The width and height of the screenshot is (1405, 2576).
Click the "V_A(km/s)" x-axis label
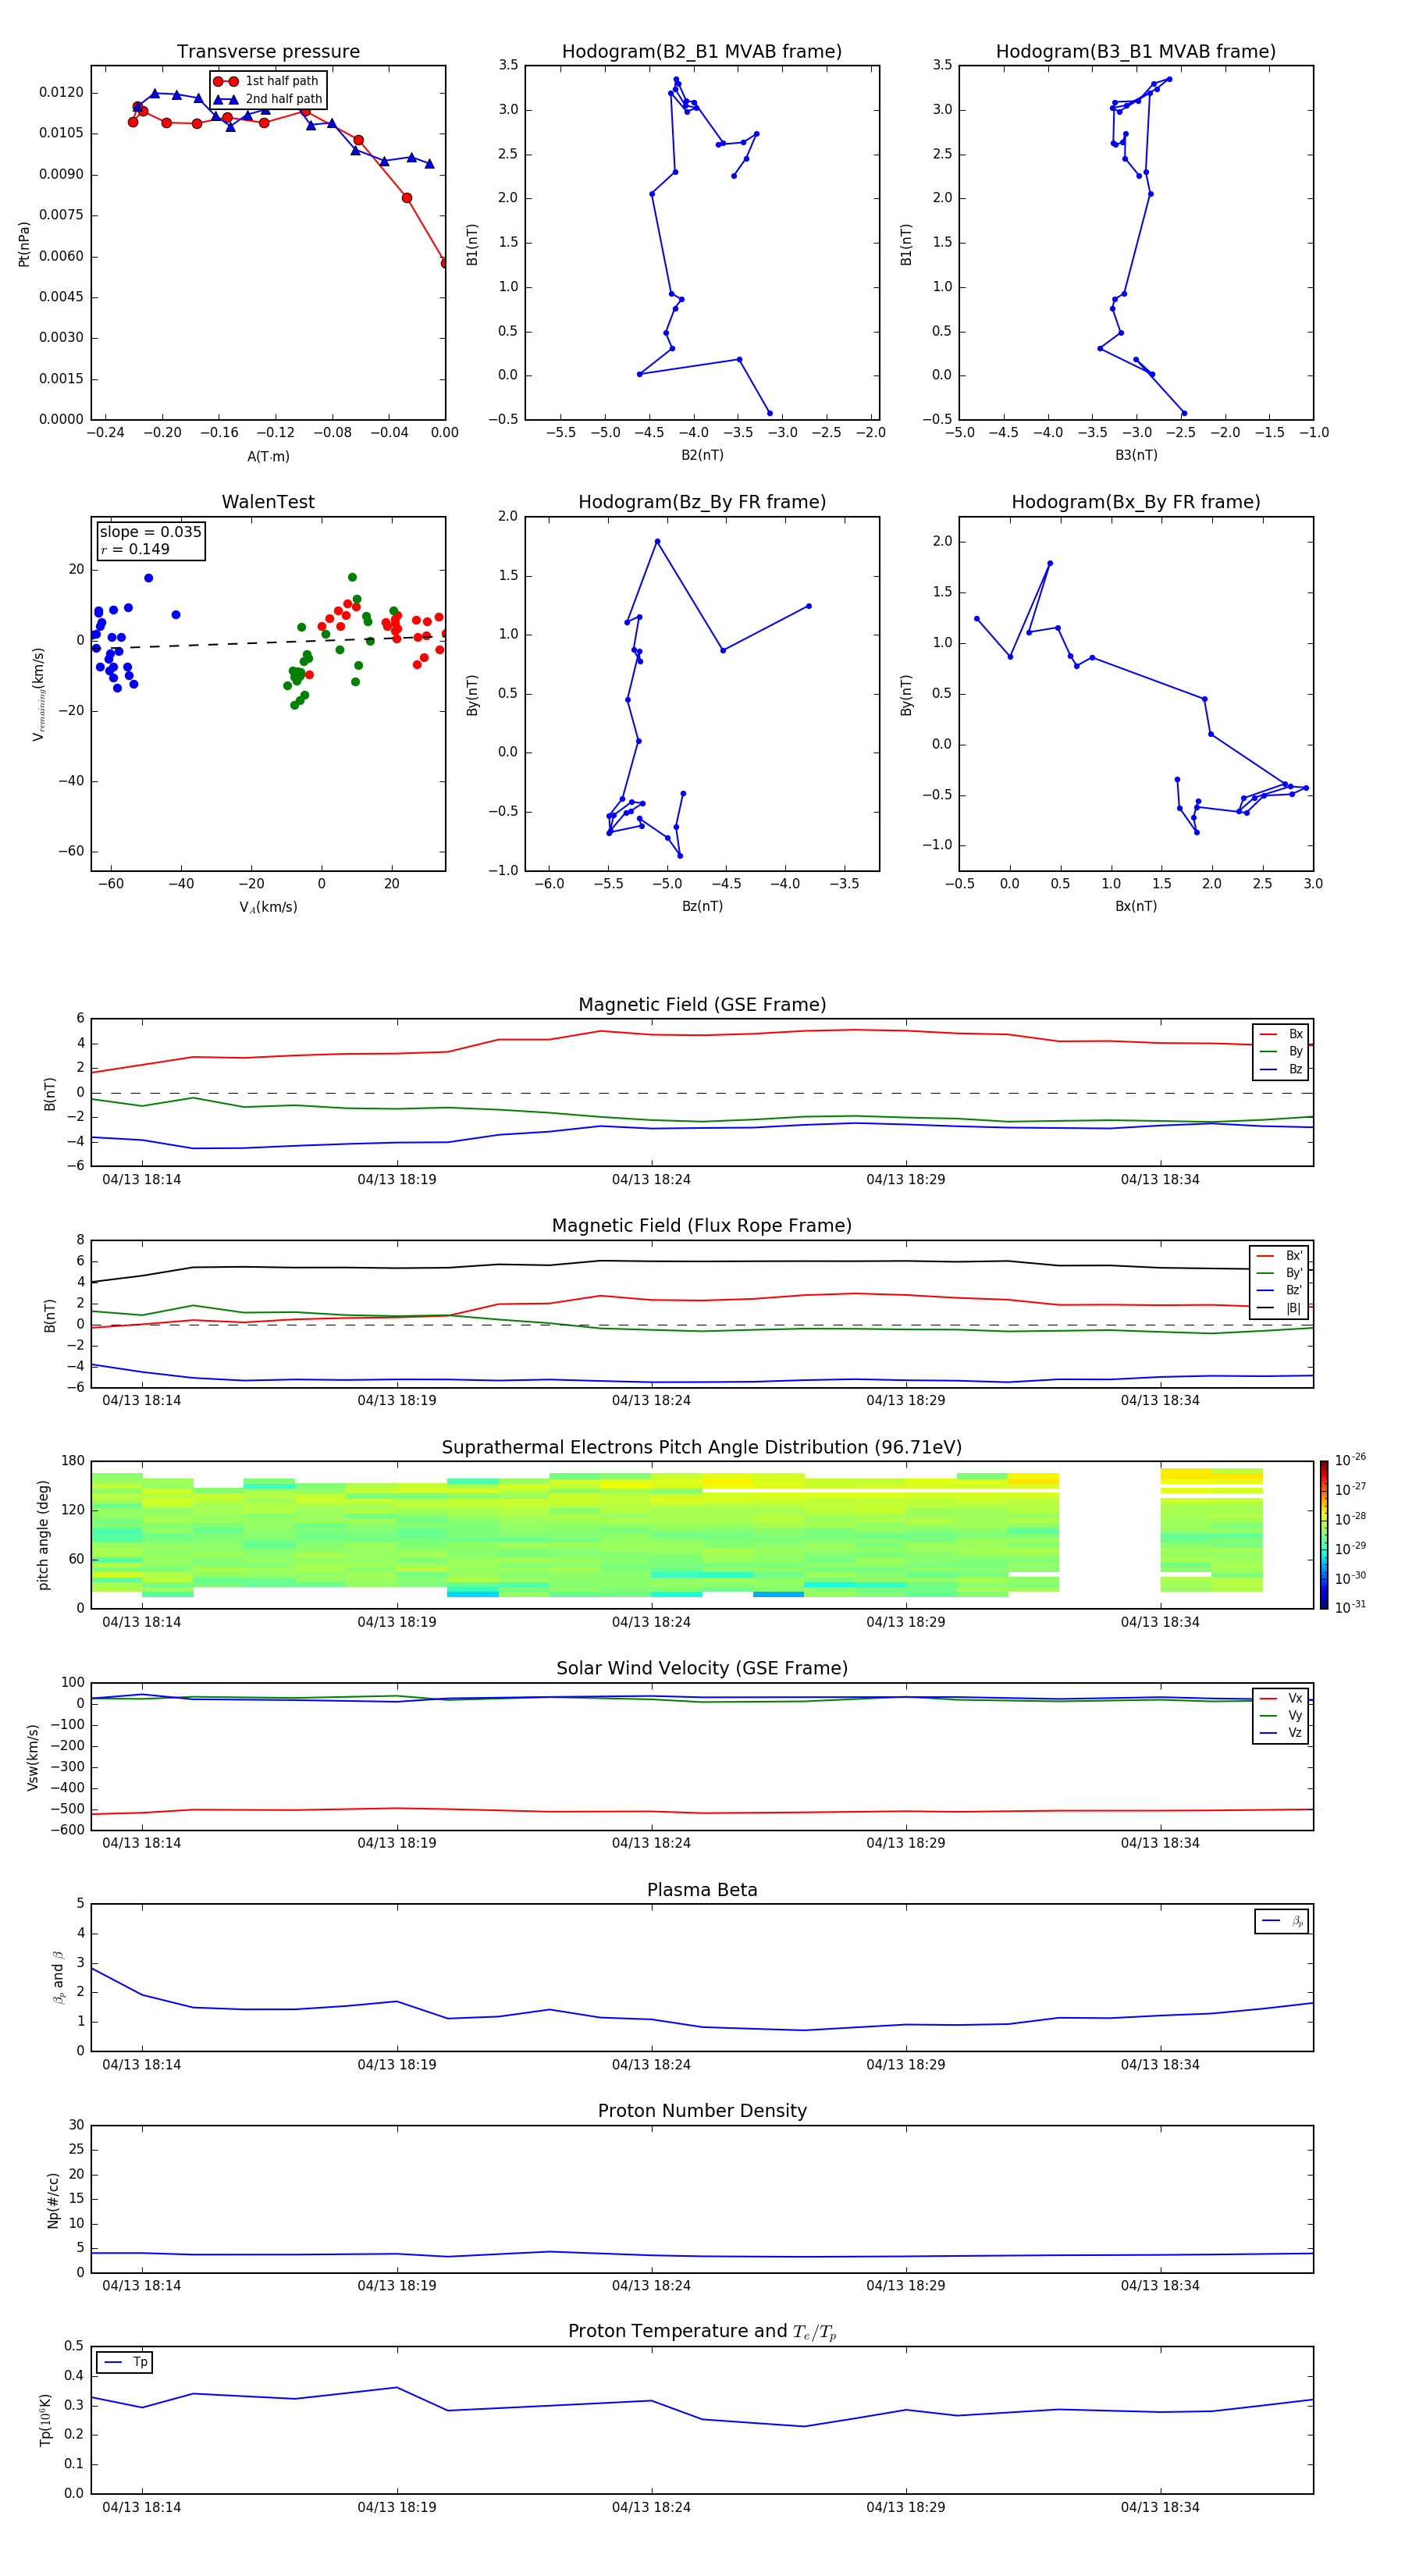[x=268, y=908]
